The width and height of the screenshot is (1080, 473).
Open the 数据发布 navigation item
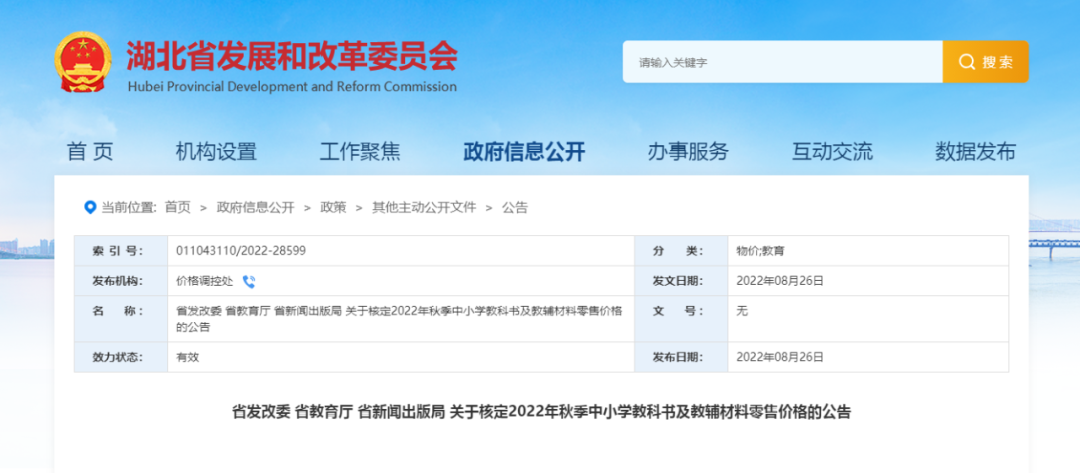[x=975, y=152]
